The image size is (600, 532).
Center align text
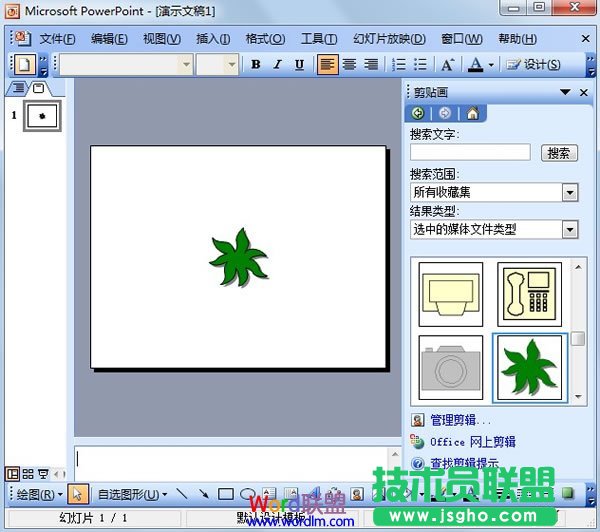coord(349,64)
